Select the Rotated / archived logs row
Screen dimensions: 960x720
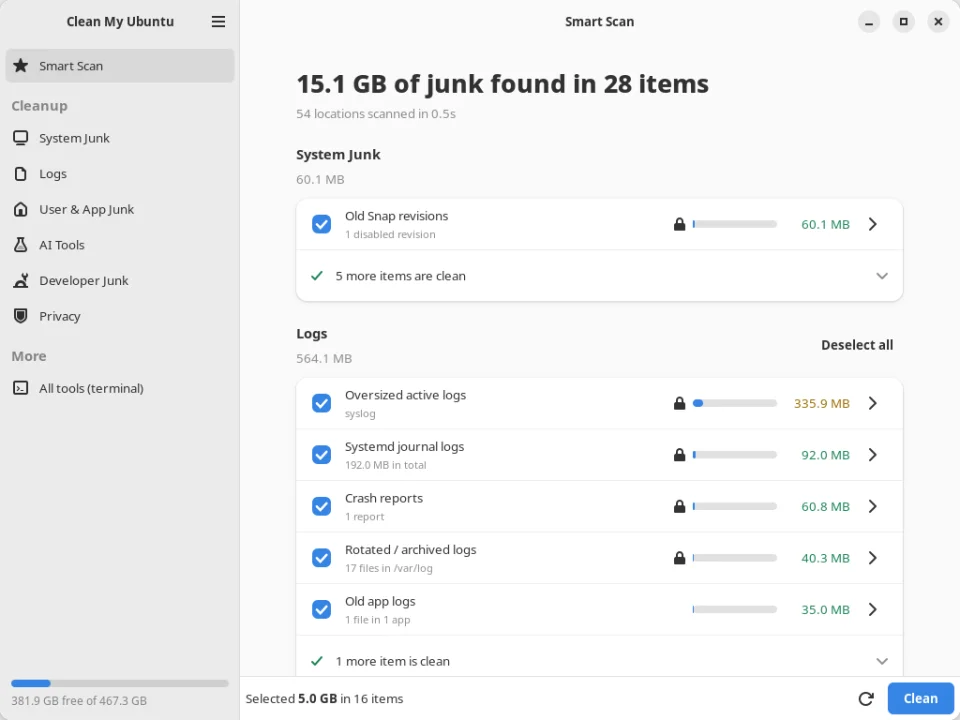[x=599, y=558]
